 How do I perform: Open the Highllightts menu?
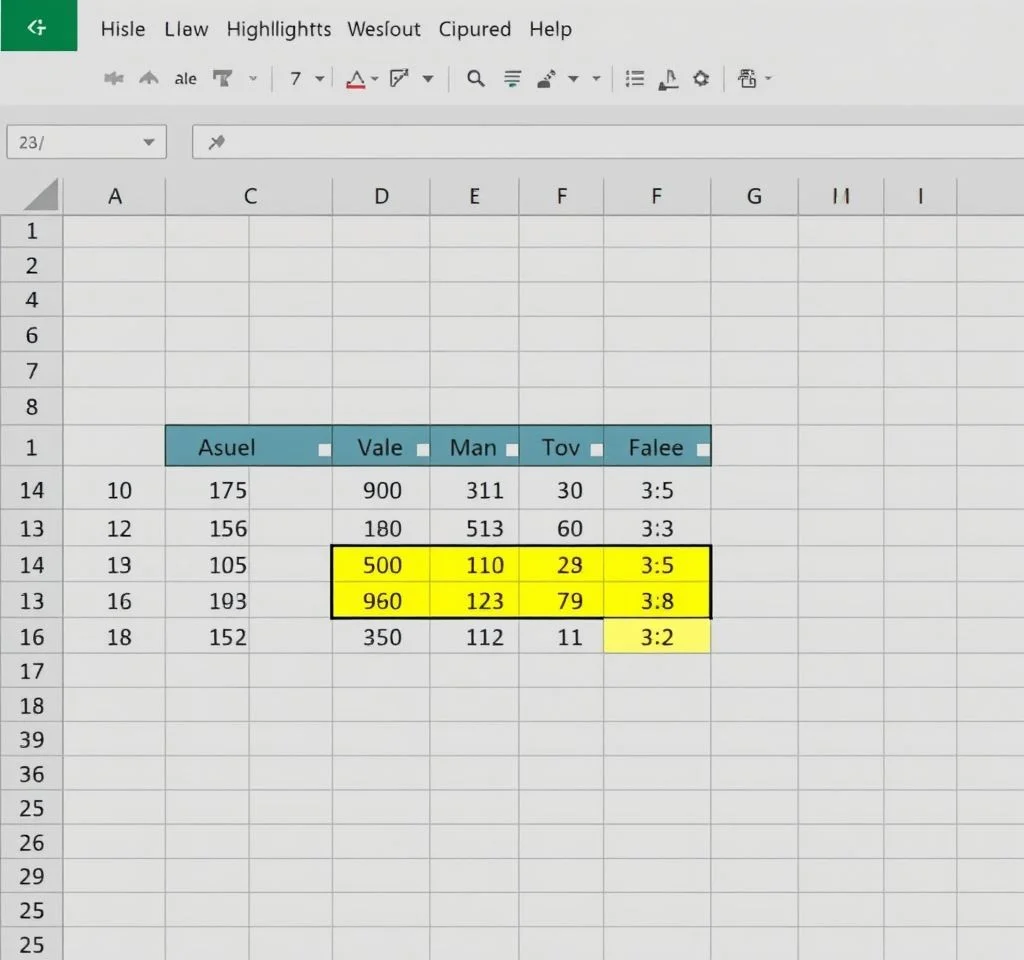[278, 29]
